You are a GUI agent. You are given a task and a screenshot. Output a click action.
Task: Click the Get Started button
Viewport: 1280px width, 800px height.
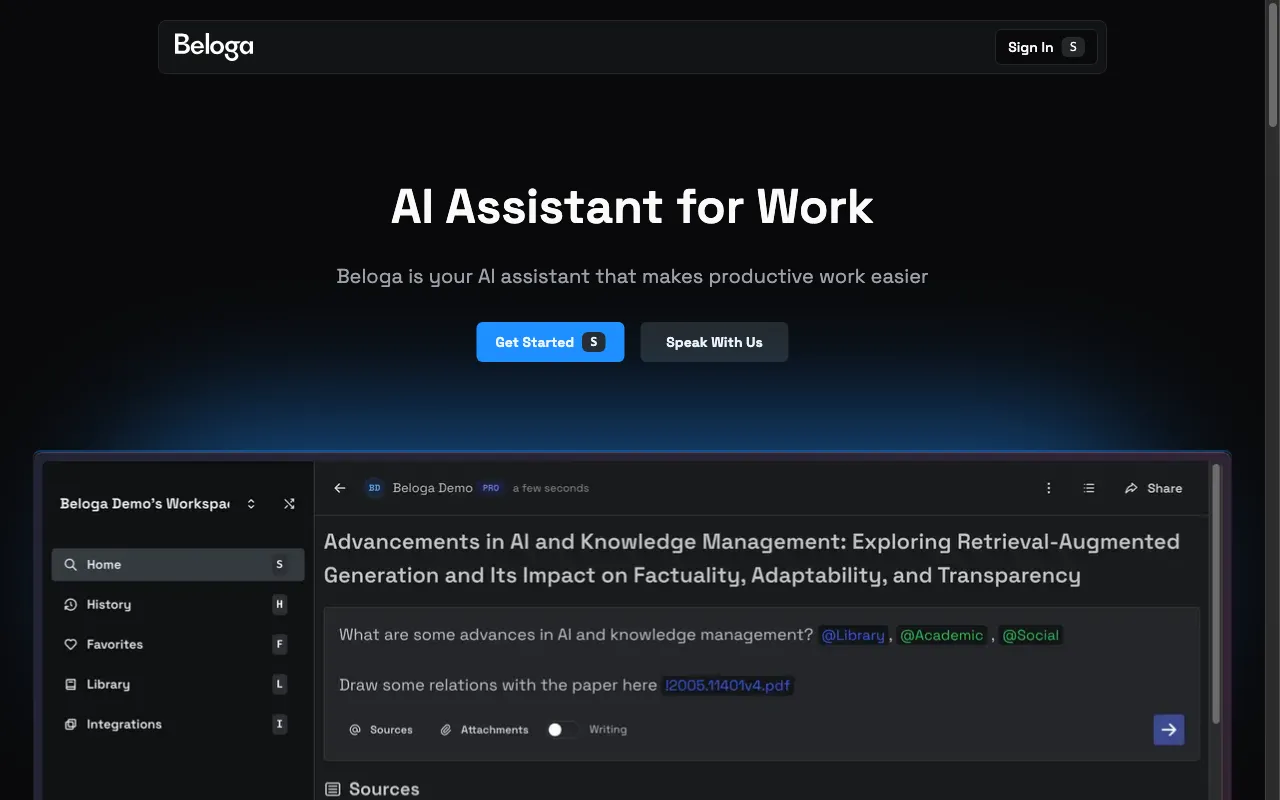coord(550,342)
